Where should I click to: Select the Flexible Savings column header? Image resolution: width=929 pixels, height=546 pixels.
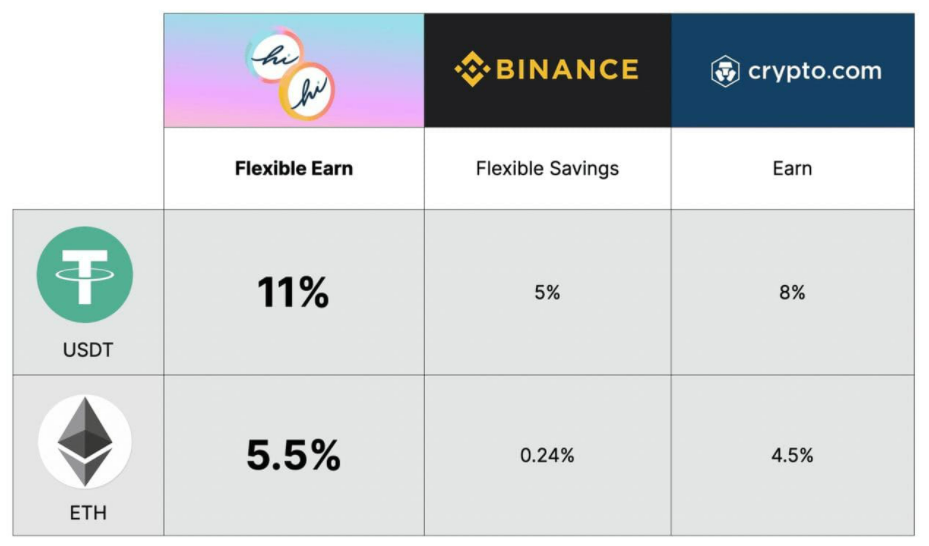[x=547, y=168]
